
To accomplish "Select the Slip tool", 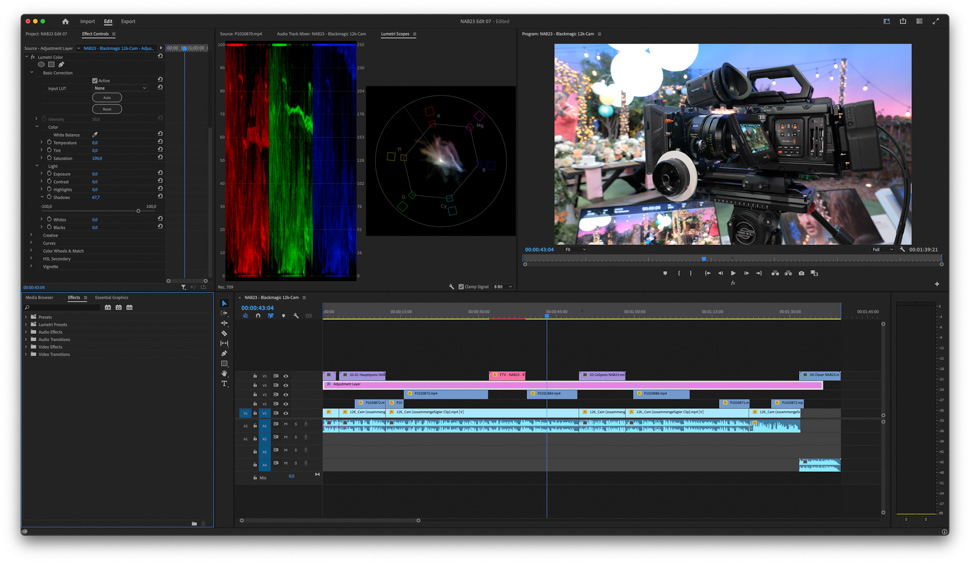I will (224, 343).
